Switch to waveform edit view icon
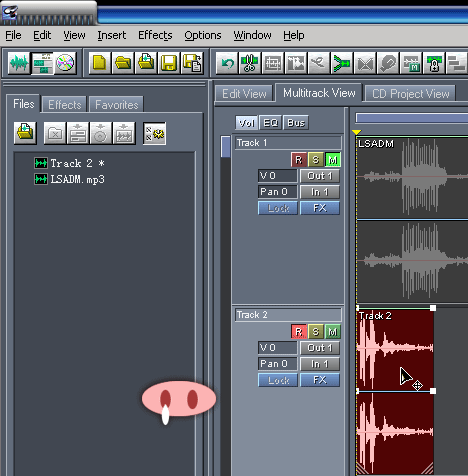The height and width of the screenshot is (476, 468). pyautogui.click(x=19, y=63)
